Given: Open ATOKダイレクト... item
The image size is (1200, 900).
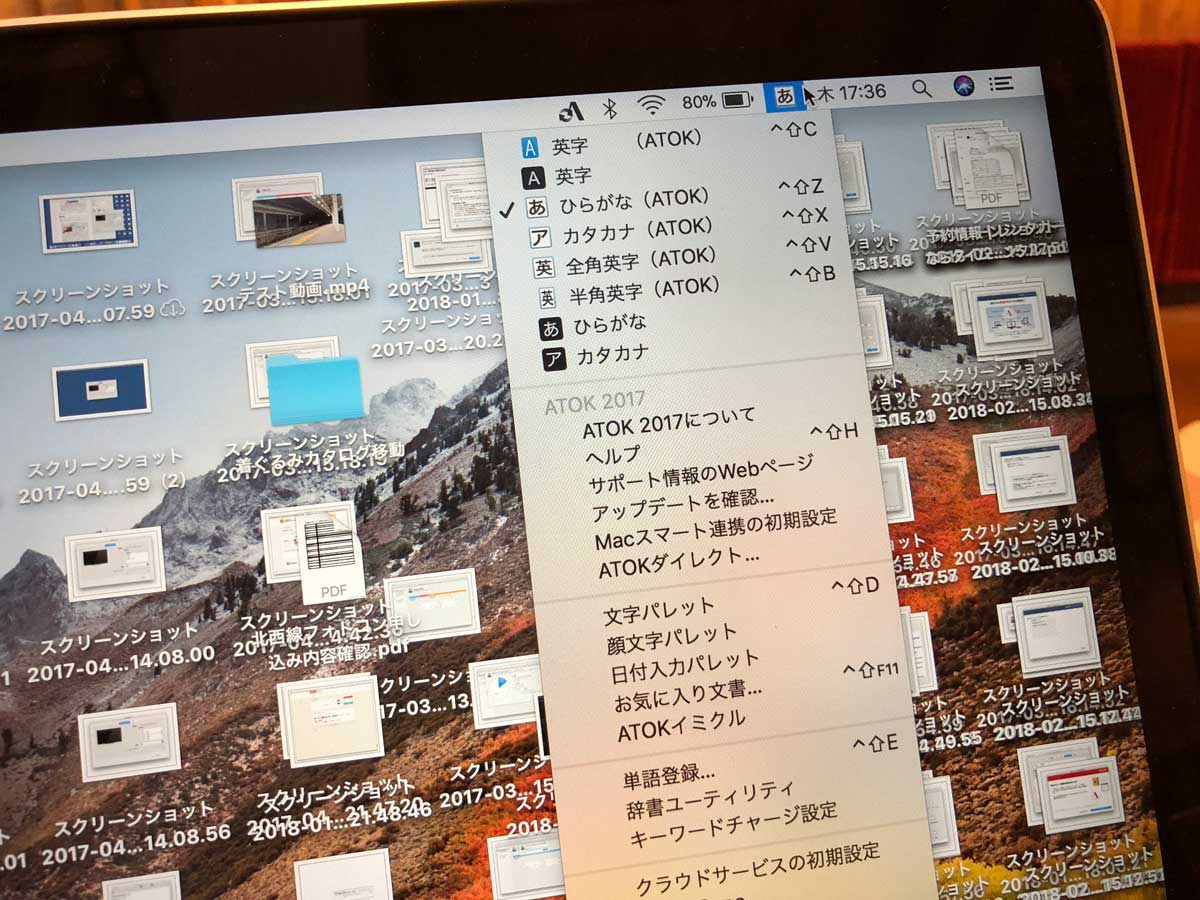Looking at the screenshot, I should [679, 564].
